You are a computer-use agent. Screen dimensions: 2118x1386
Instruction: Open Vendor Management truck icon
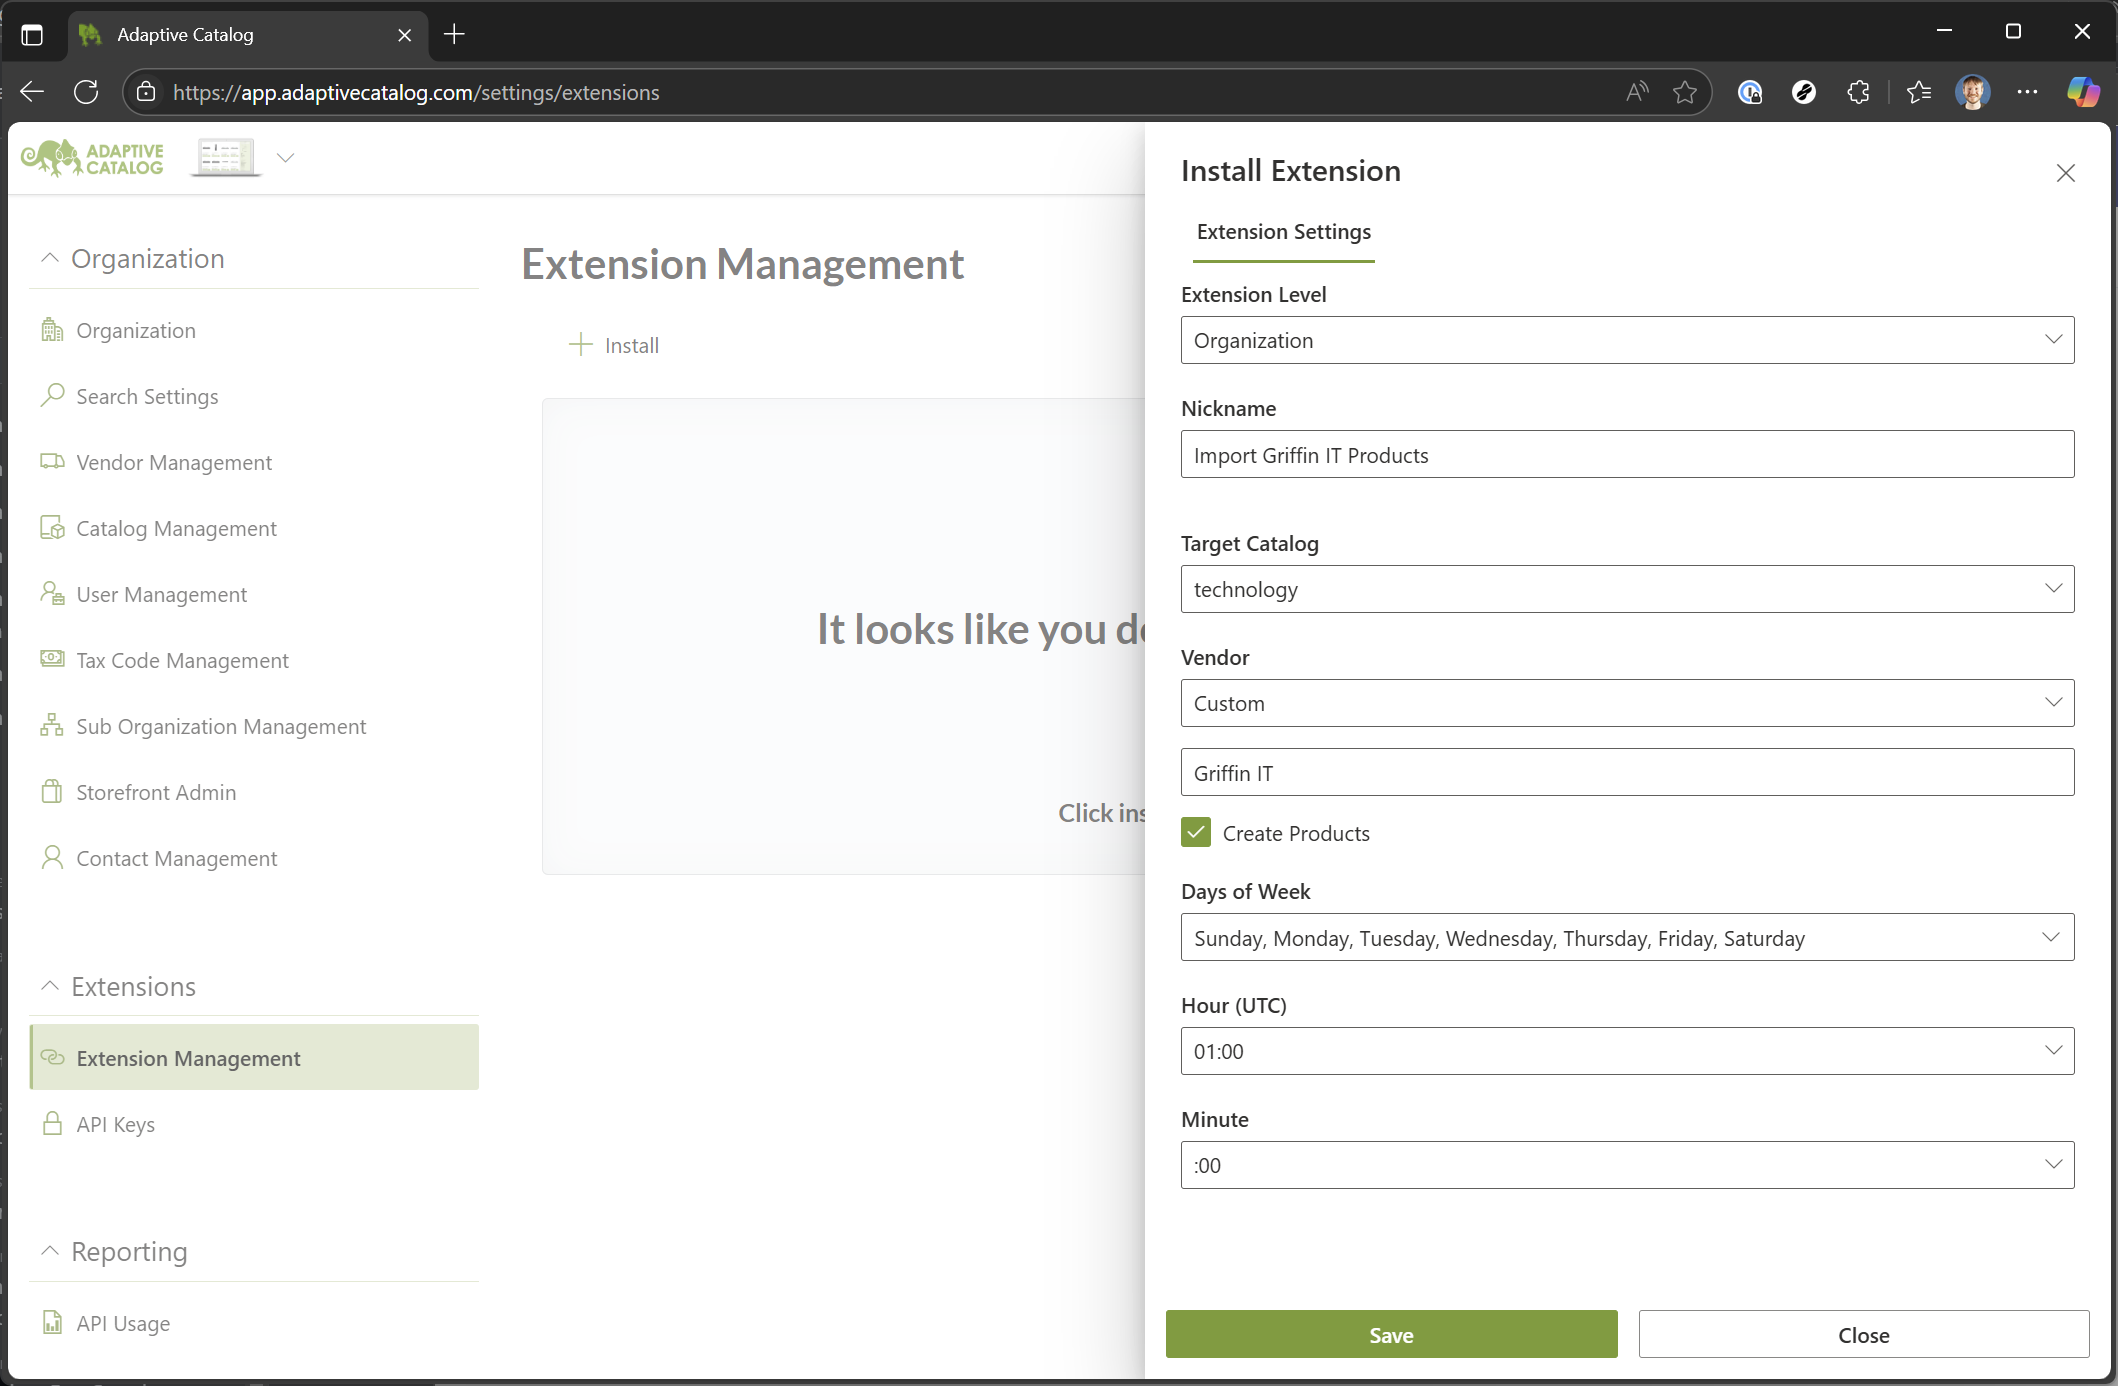coord(52,462)
